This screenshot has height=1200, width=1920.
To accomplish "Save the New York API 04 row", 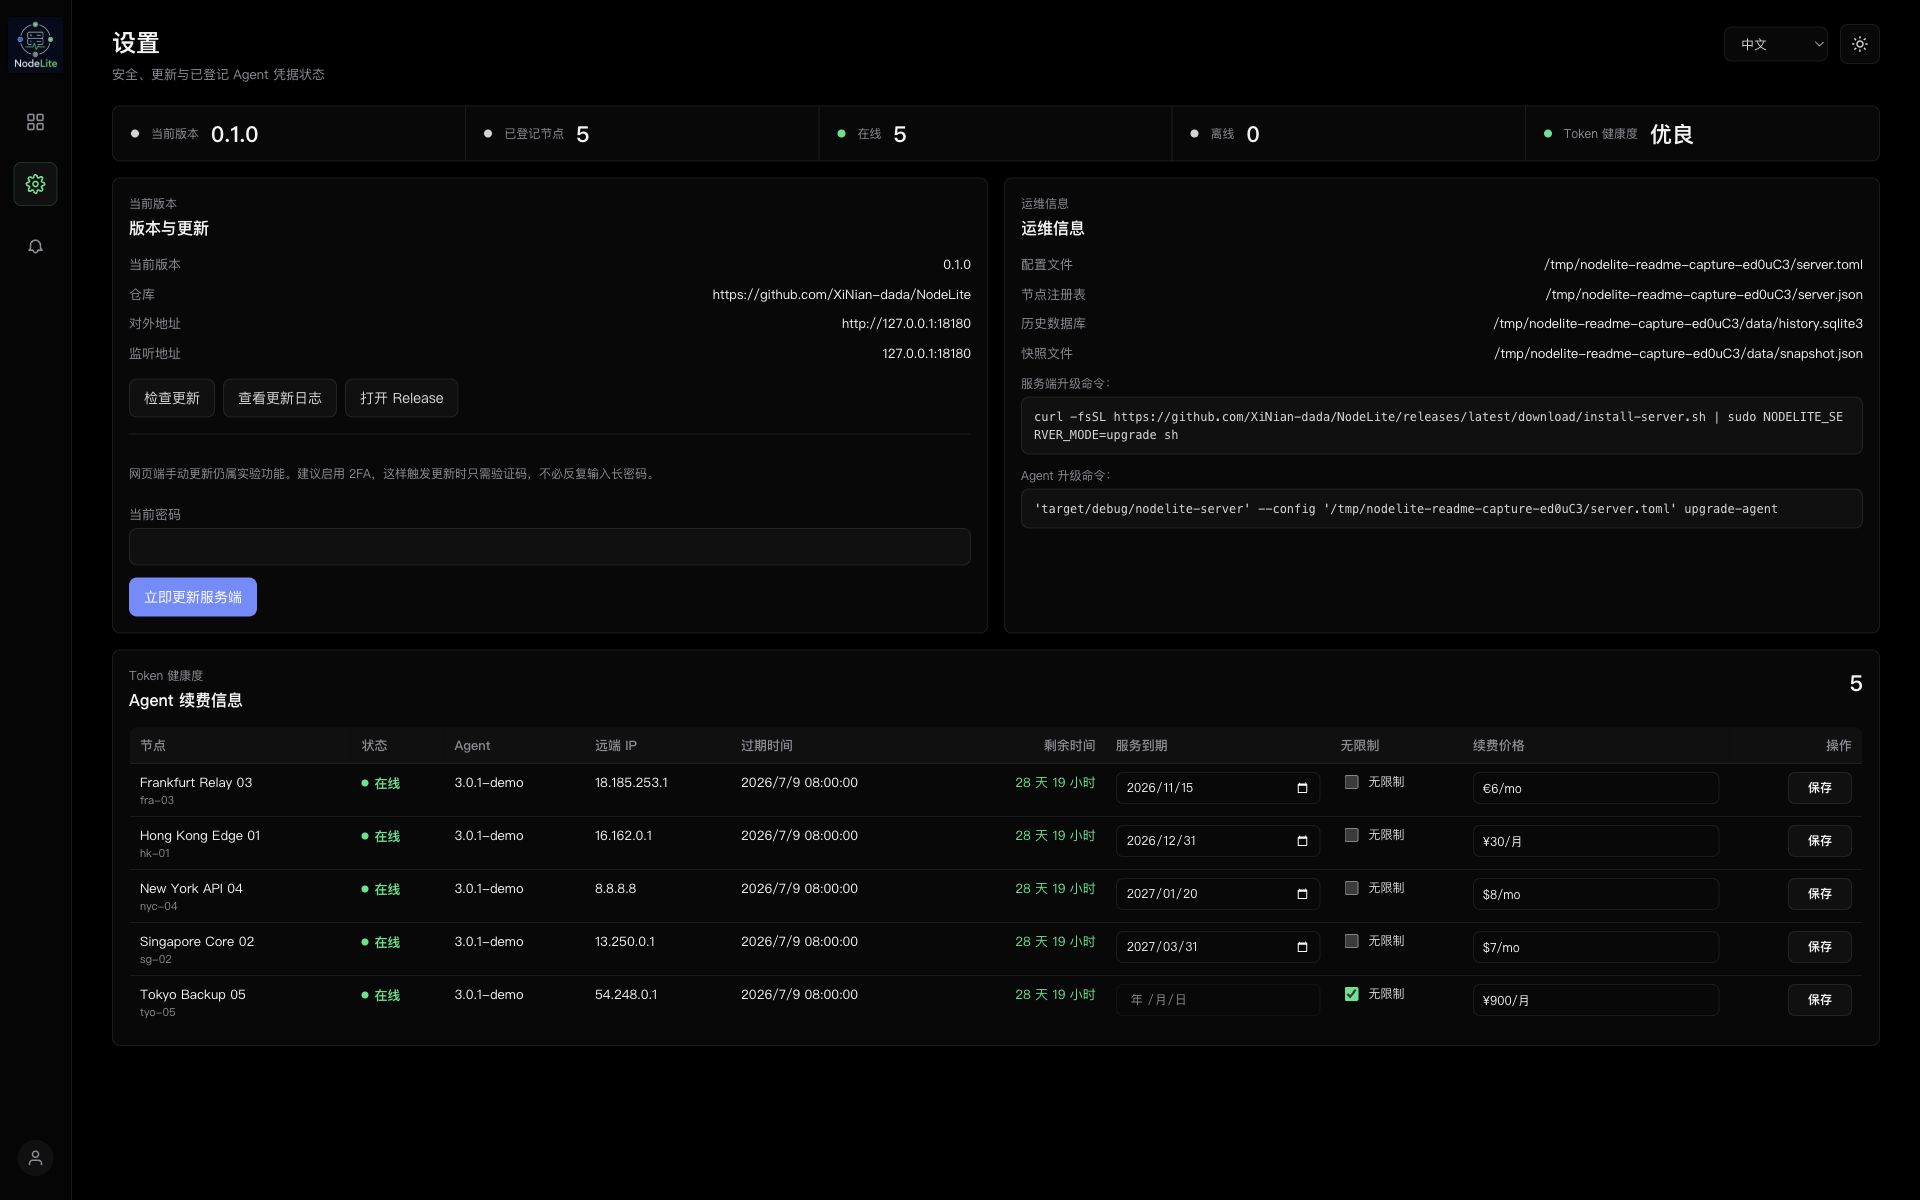I will pos(1819,894).
